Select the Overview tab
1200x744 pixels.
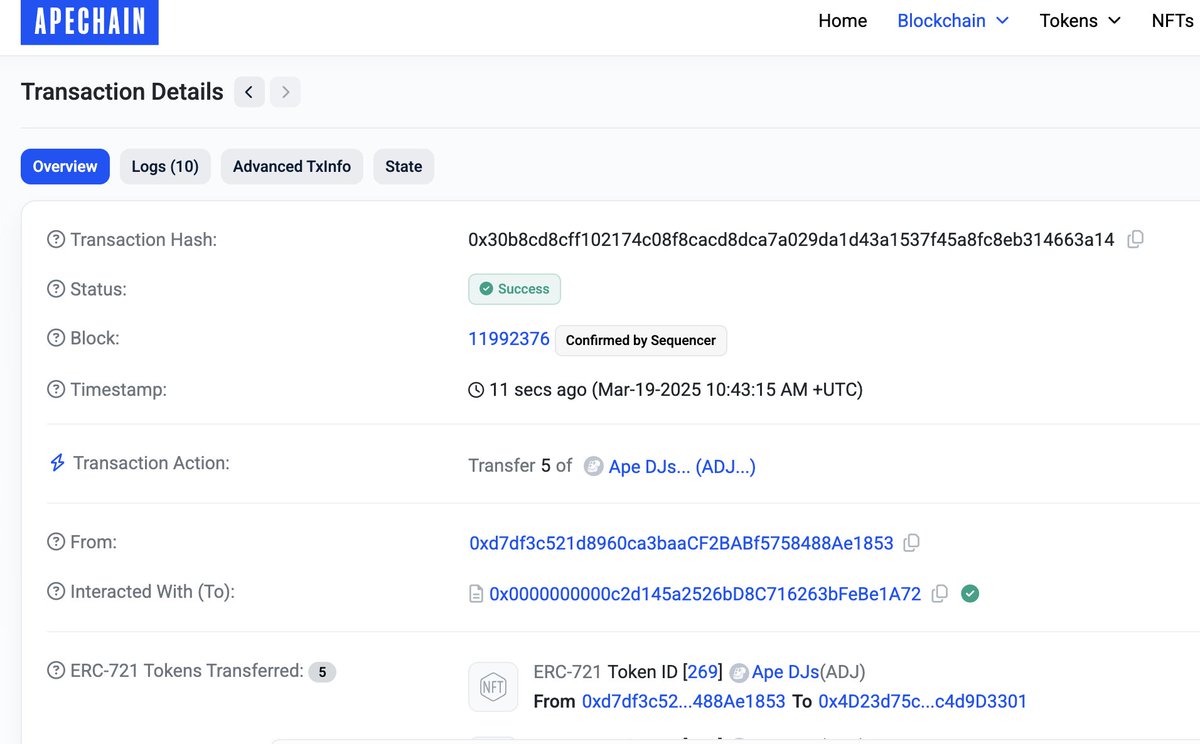[x=65, y=166]
